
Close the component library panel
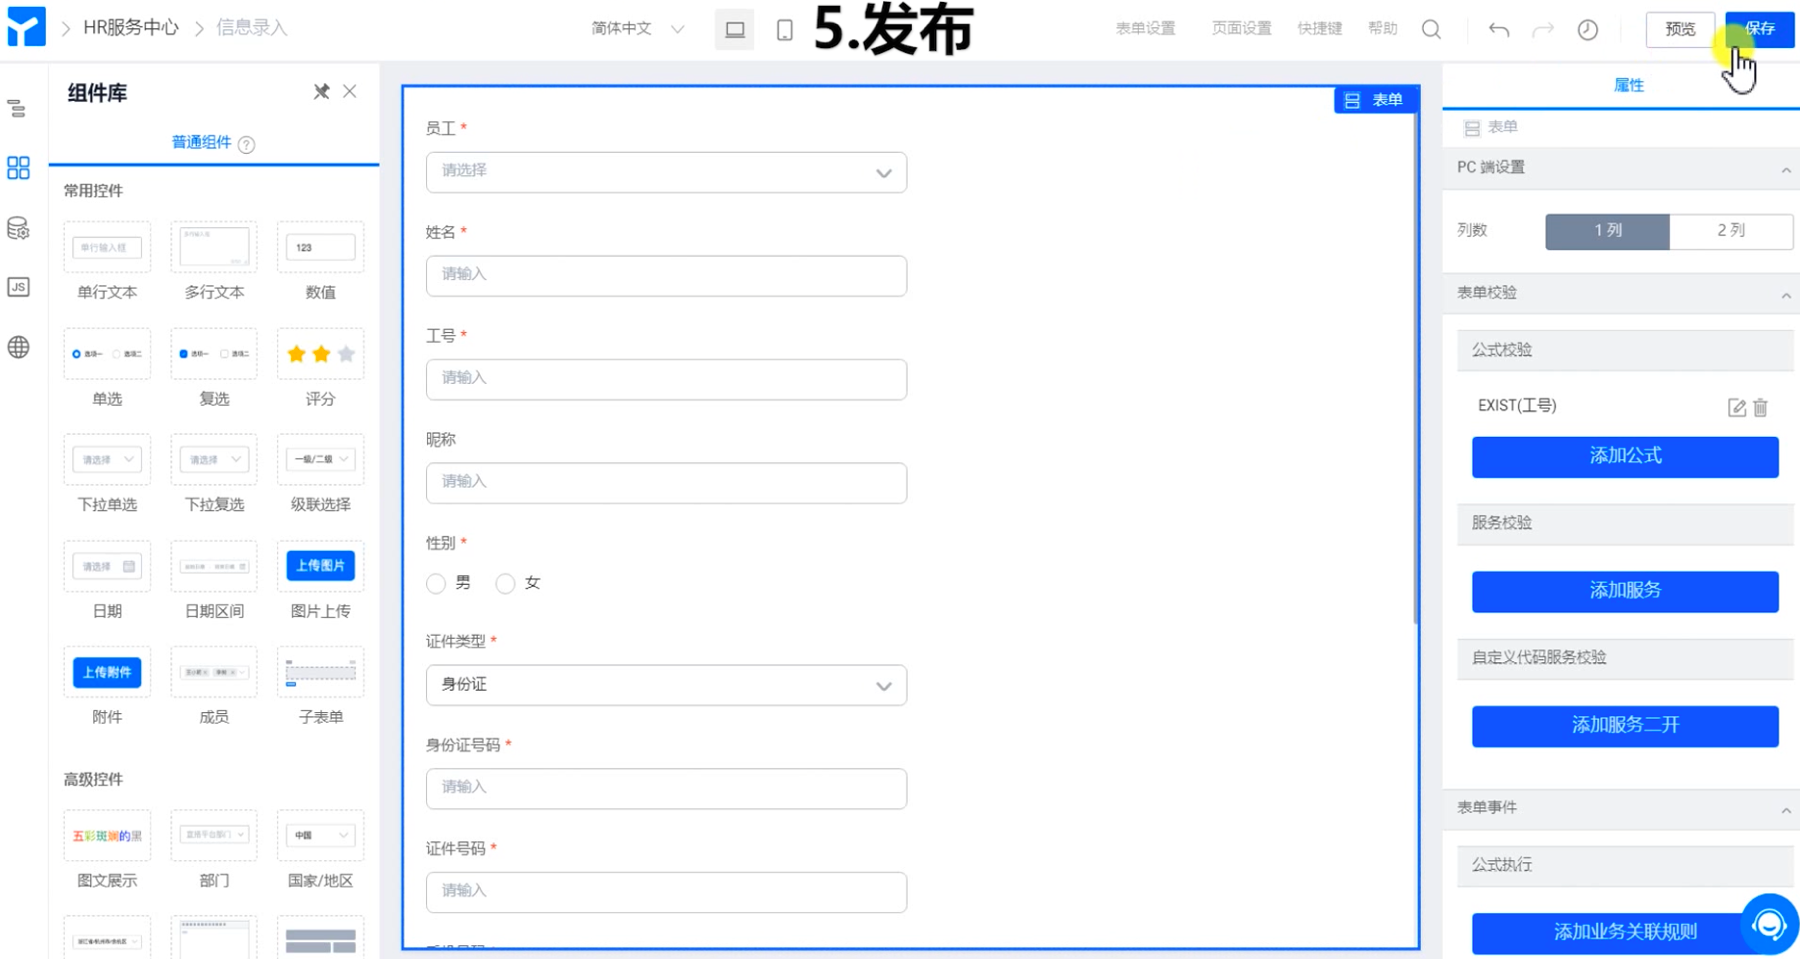pos(350,91)
